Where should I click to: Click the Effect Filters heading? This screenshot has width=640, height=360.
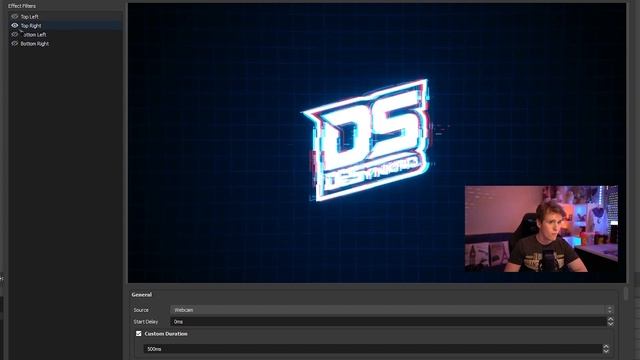(22, 6)
